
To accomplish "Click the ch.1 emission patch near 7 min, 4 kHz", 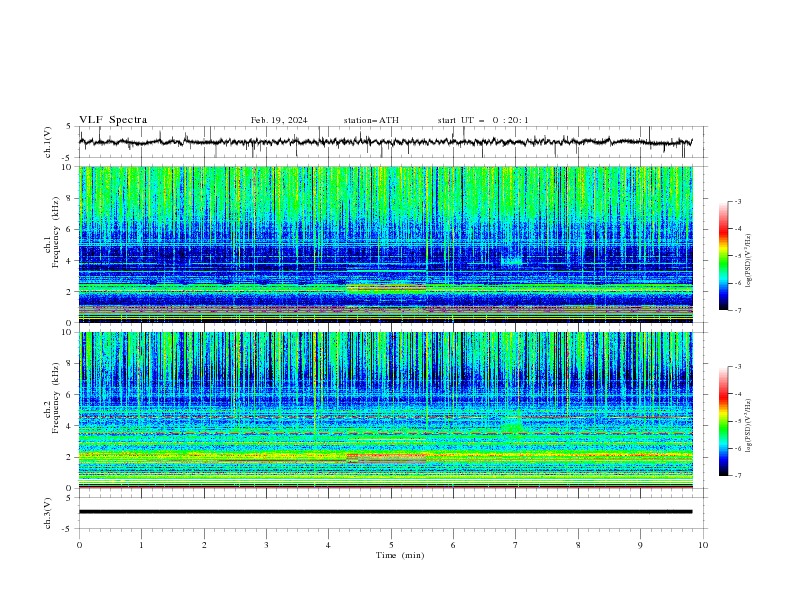I will pyautogui.click(x=511, y=261).
